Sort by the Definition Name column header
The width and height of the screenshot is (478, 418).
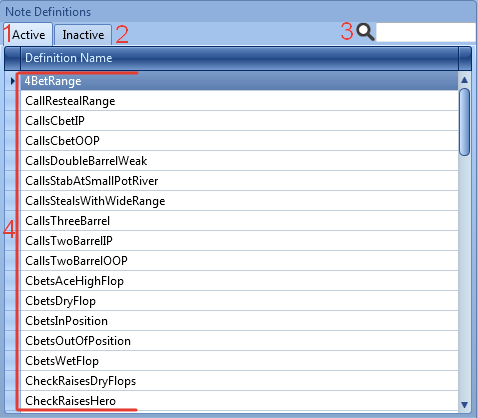click(239, 58)
